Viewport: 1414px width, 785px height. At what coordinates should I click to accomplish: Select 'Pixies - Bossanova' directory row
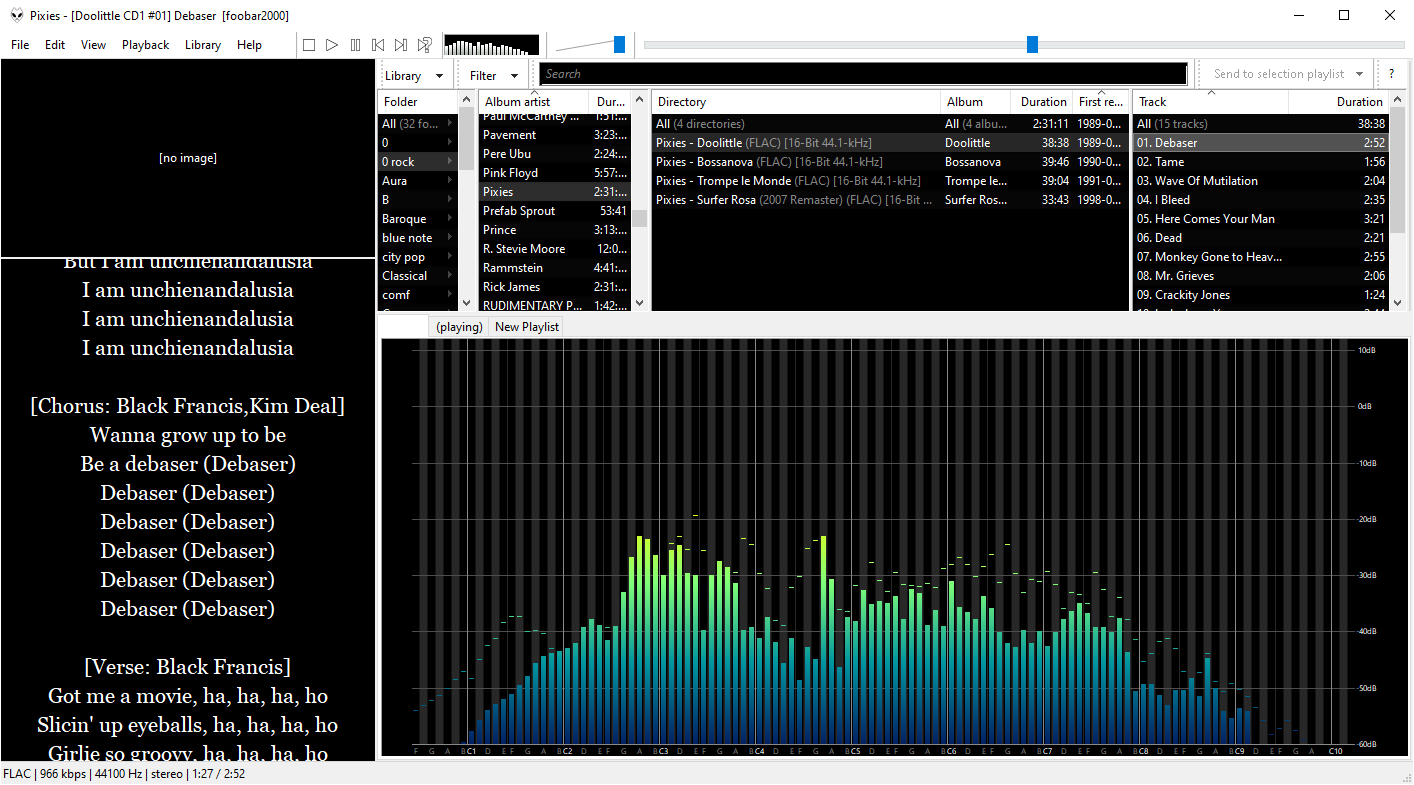[890, 162]
